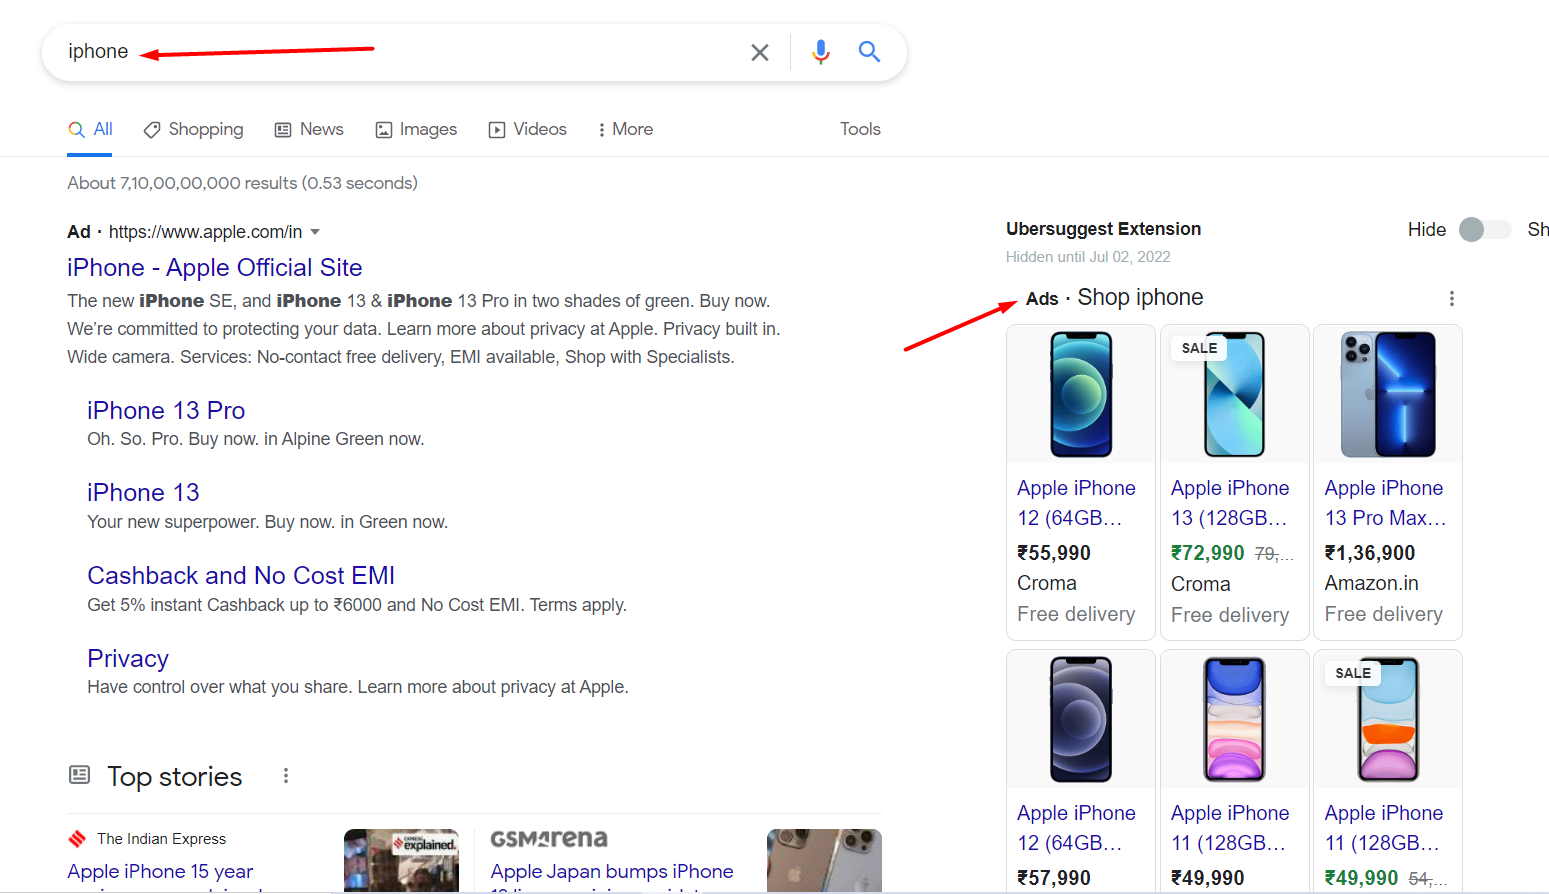Select the All results tab
Screen dimensions: 1549x894
(x=90, y=129)
